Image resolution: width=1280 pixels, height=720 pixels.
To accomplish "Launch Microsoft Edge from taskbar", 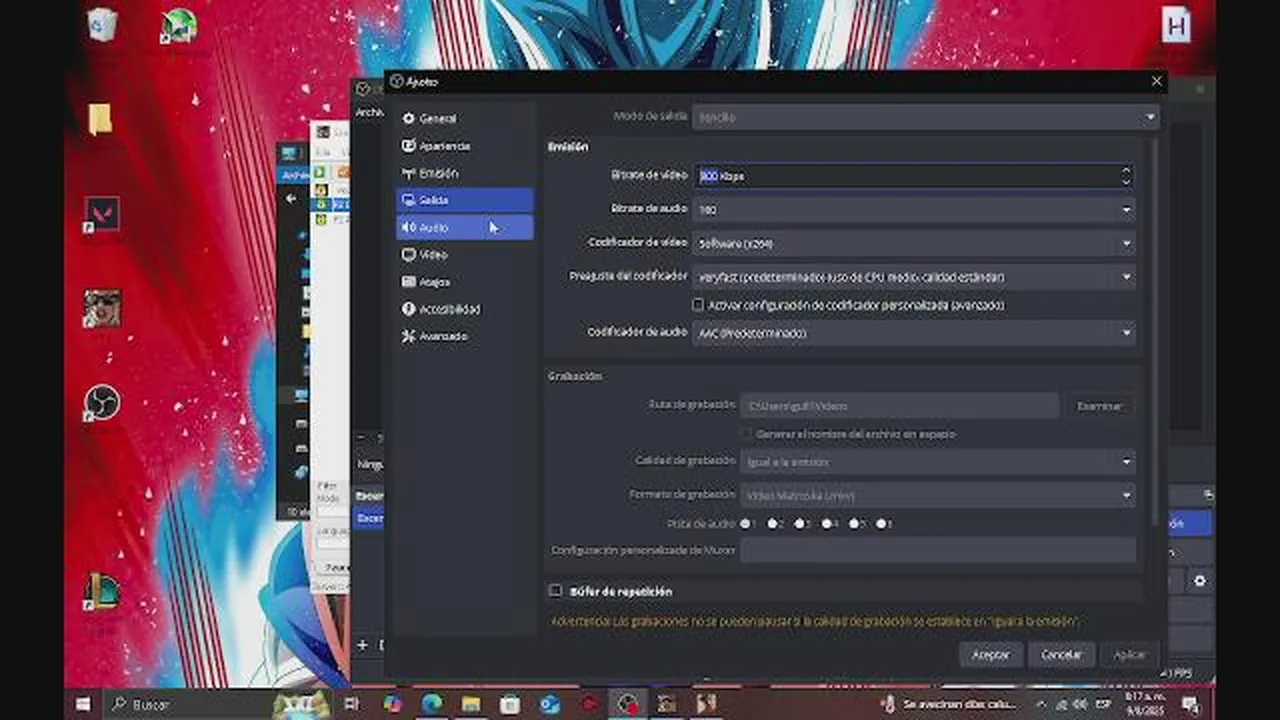I will [x=431, y=704].
